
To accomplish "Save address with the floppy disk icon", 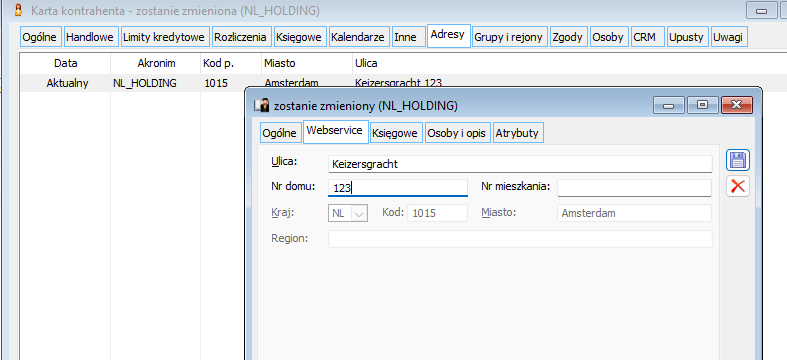I will pos(737,161).
